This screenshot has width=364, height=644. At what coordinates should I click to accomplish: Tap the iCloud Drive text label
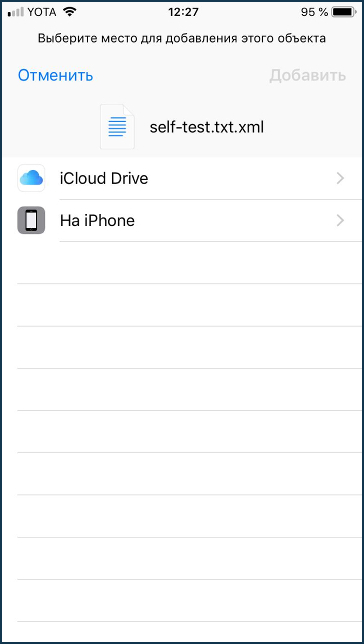coord(104,178)
